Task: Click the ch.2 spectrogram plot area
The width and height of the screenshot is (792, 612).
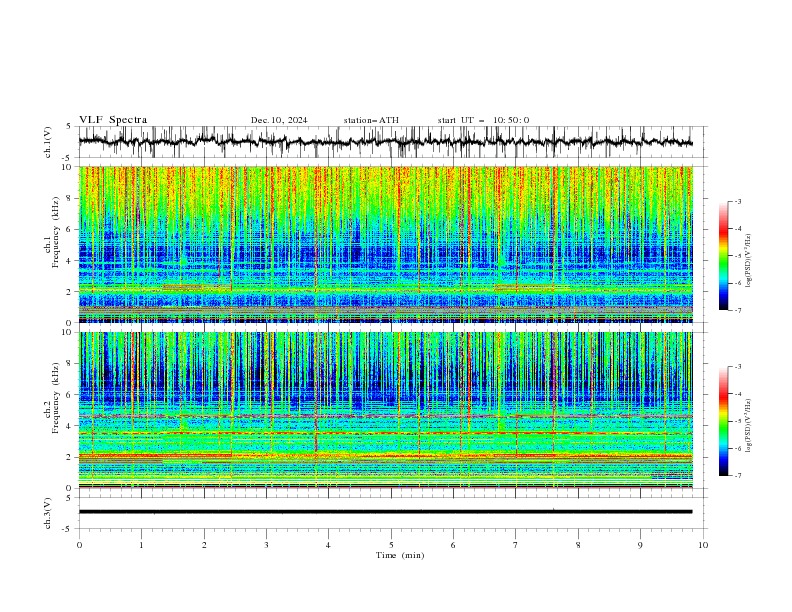Action: click(x=386, y=410)
